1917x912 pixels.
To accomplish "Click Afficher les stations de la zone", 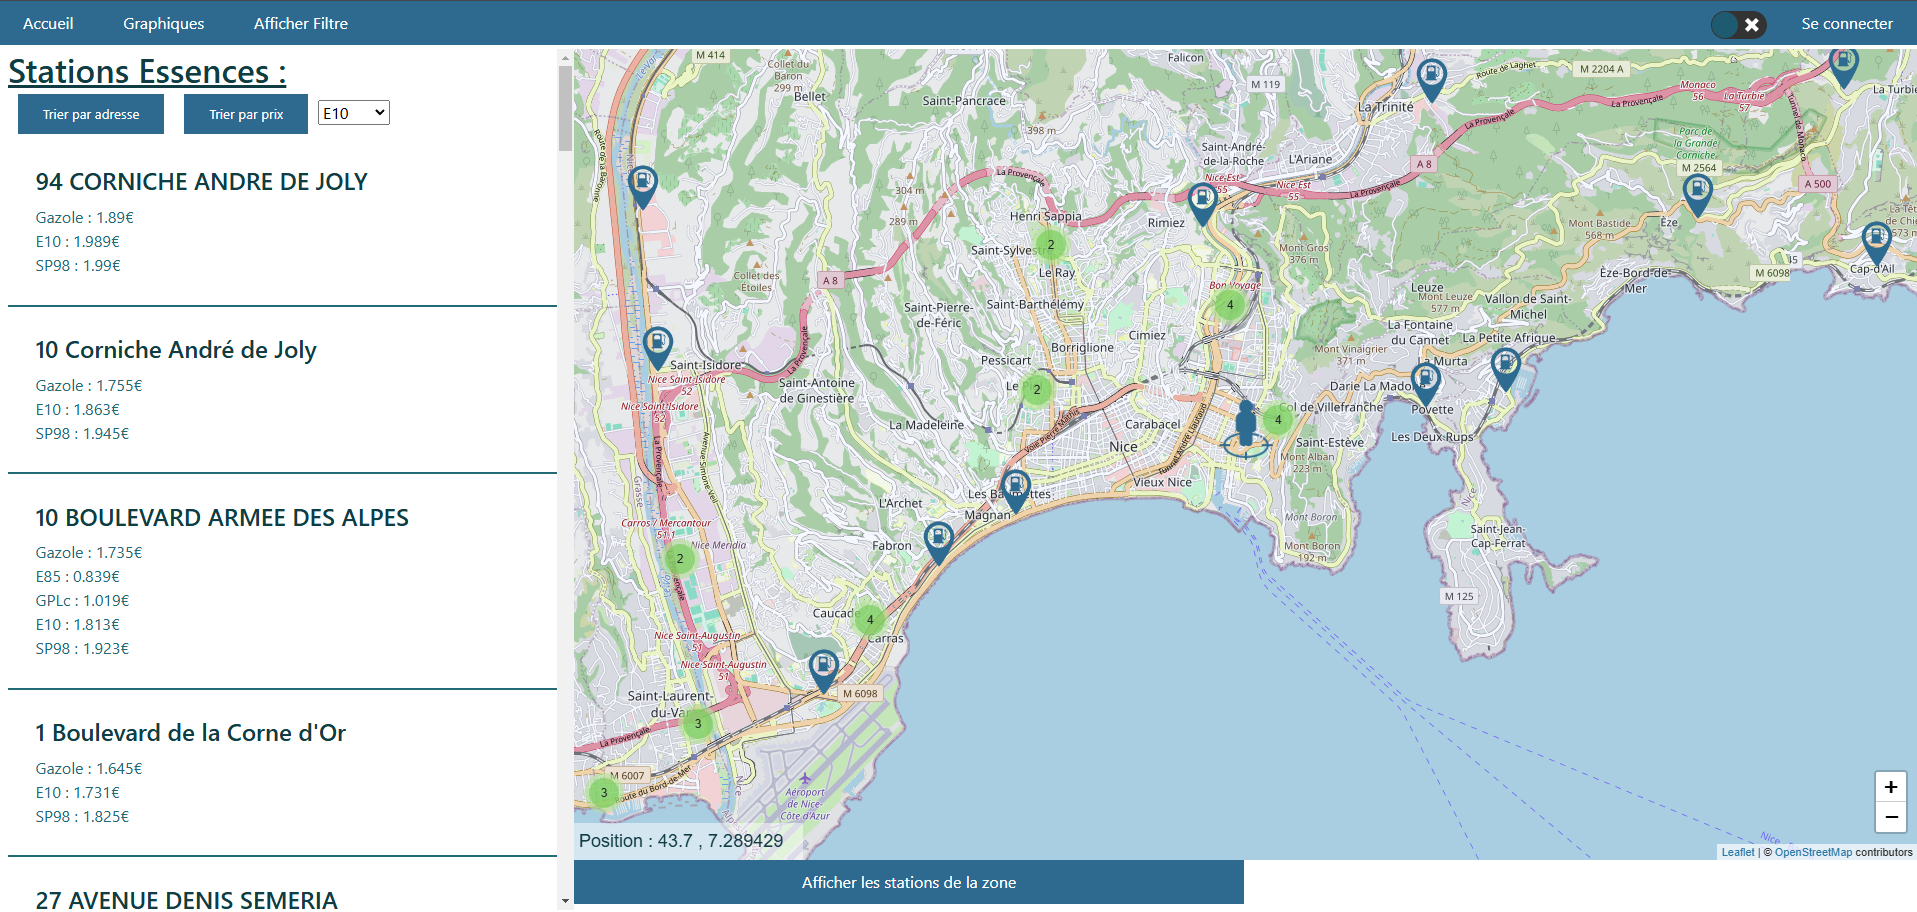I will (910, 882).
